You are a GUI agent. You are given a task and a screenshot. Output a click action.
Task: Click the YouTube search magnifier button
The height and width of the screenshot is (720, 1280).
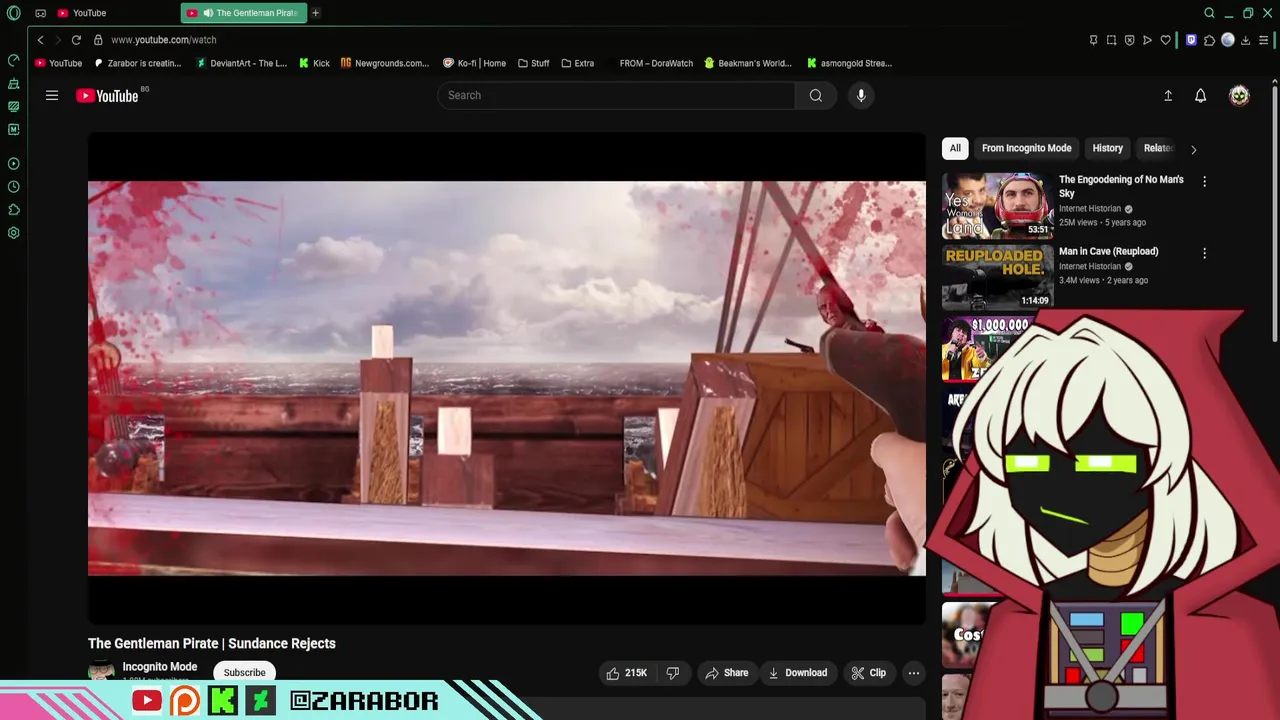pos(816,95)
